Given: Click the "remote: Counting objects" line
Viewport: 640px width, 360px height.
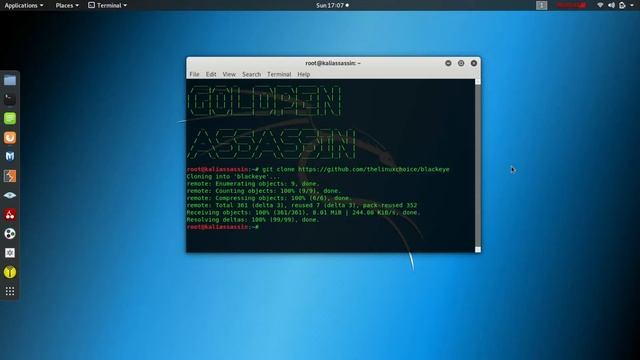Looking at the screenshot, I should 263,191.
